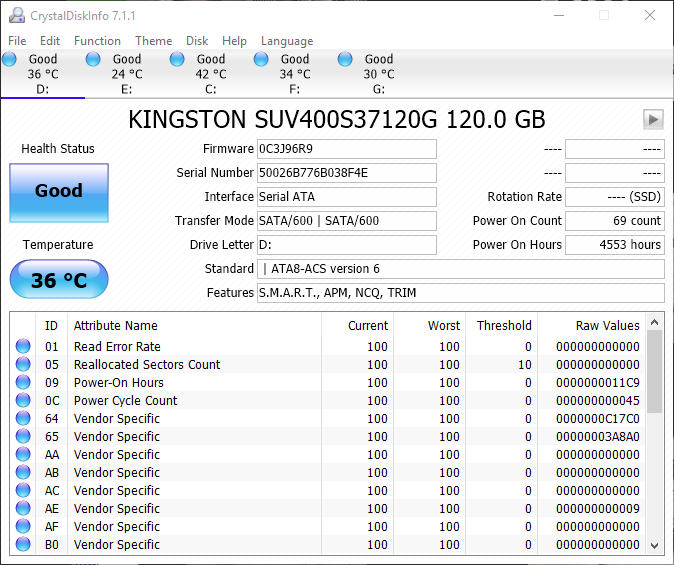Click status orb for Power Cycle Count

(23, 400)
